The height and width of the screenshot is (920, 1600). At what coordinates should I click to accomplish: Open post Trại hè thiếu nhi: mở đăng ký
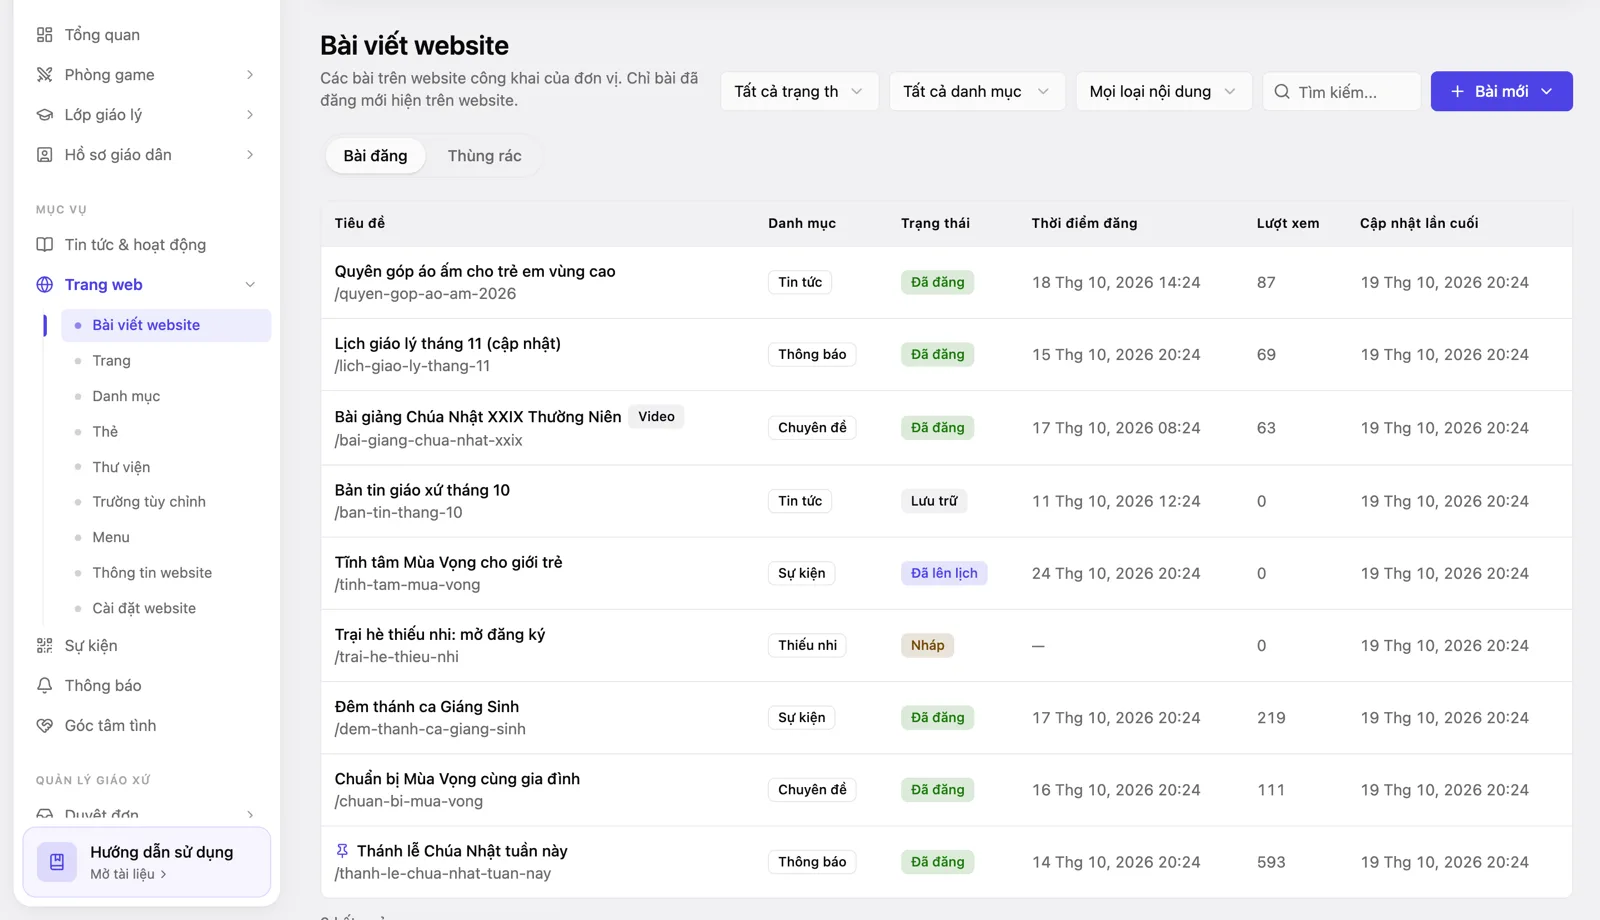point(440,634)
